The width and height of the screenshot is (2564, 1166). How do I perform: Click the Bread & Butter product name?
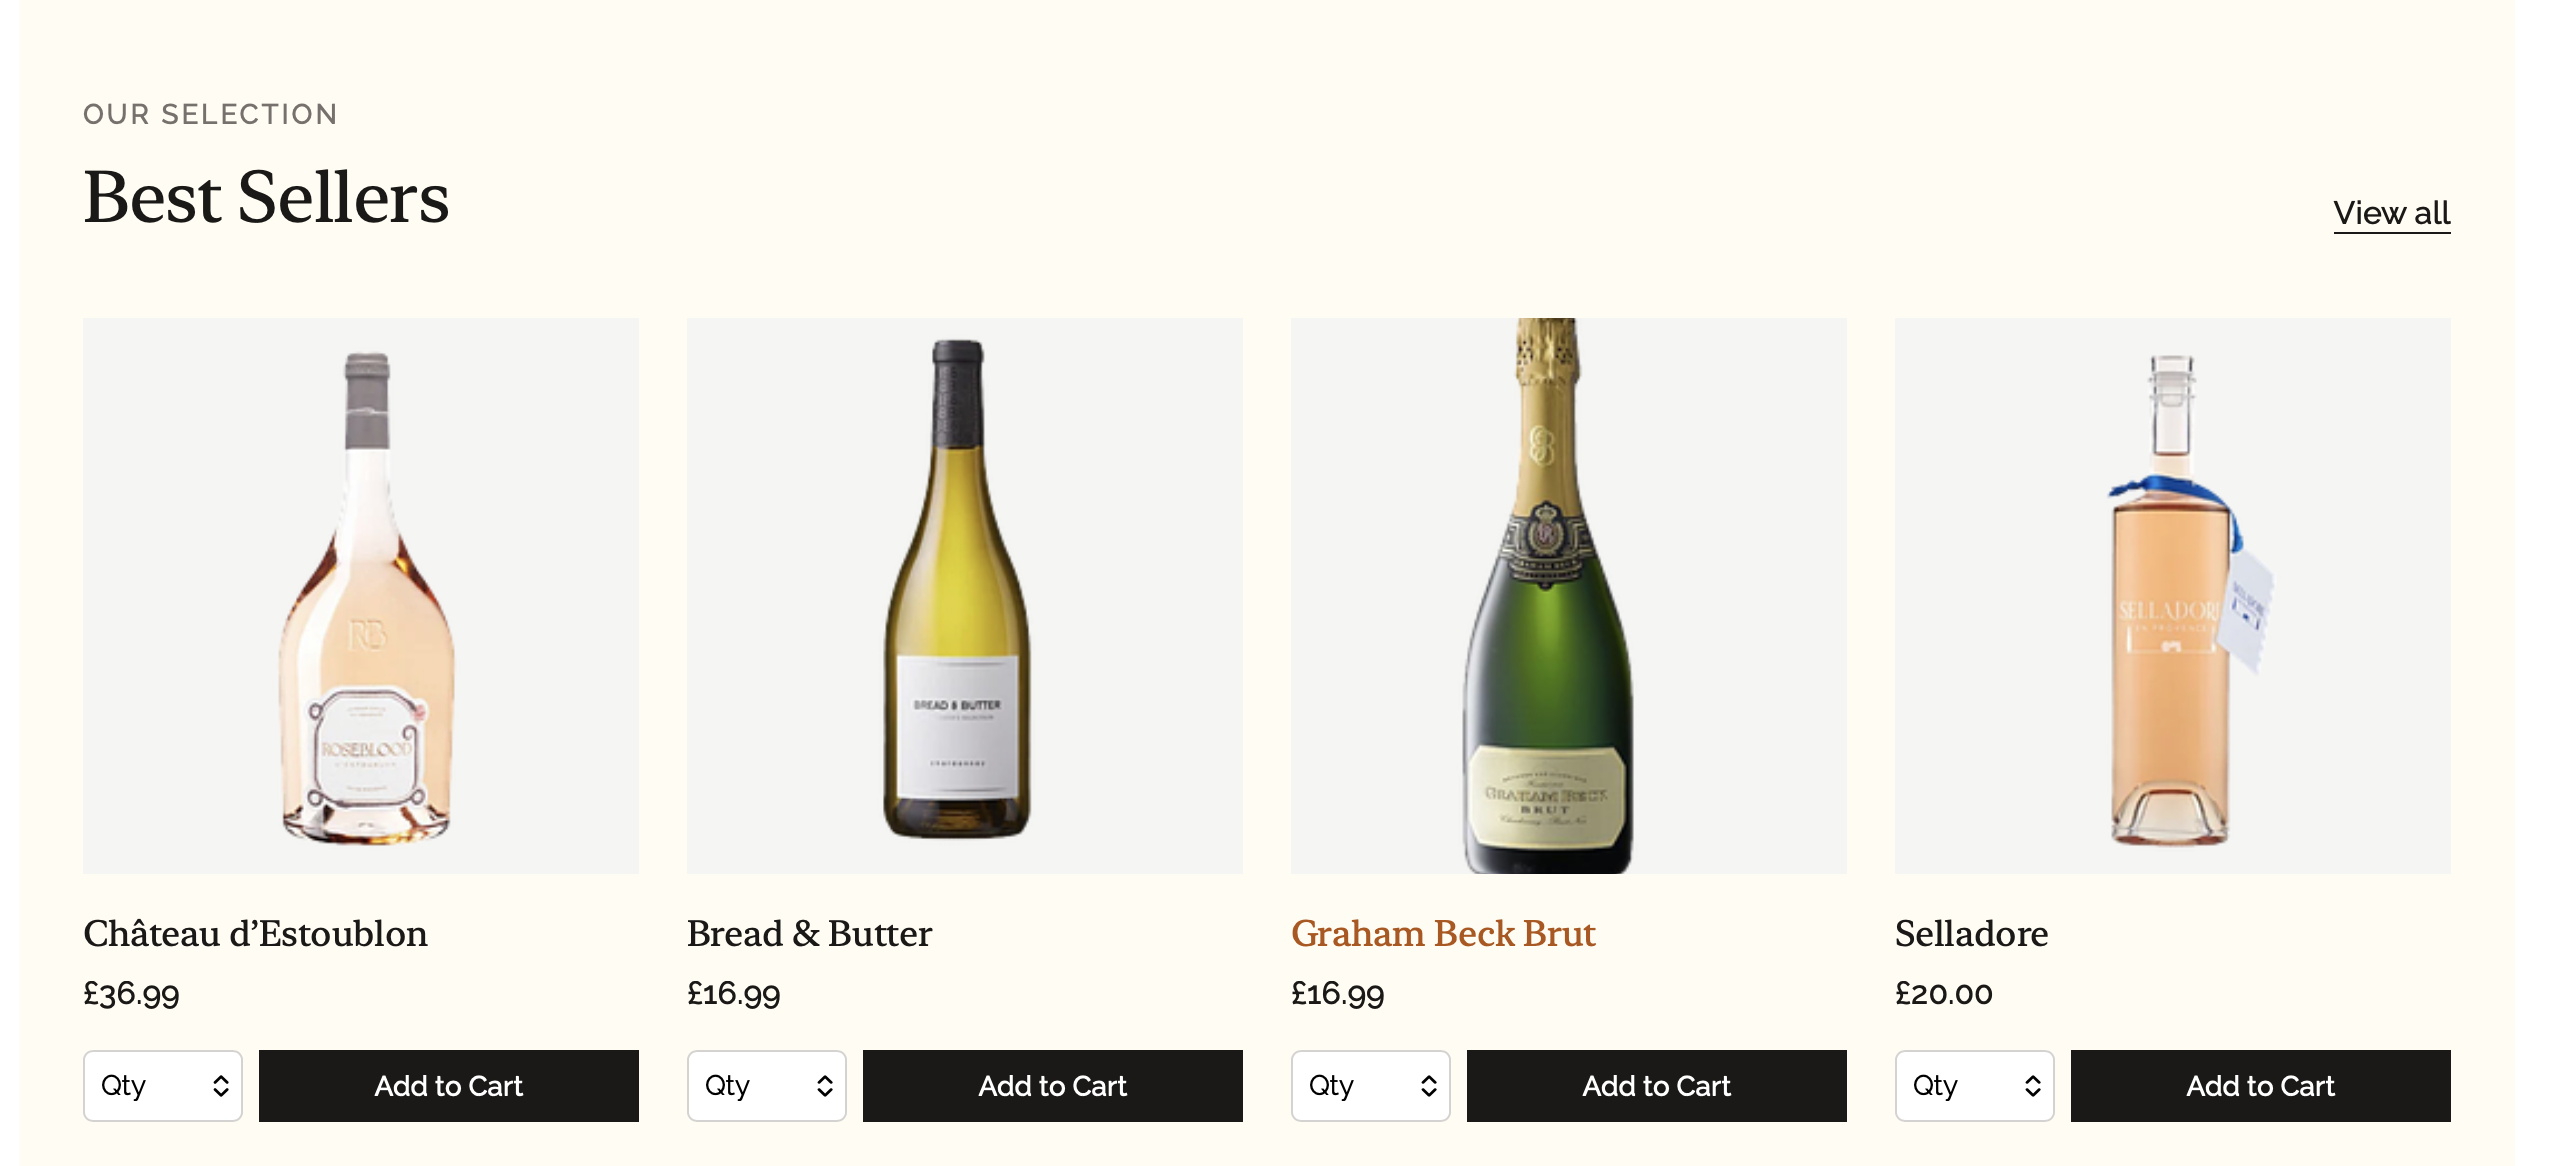[808, 933]
